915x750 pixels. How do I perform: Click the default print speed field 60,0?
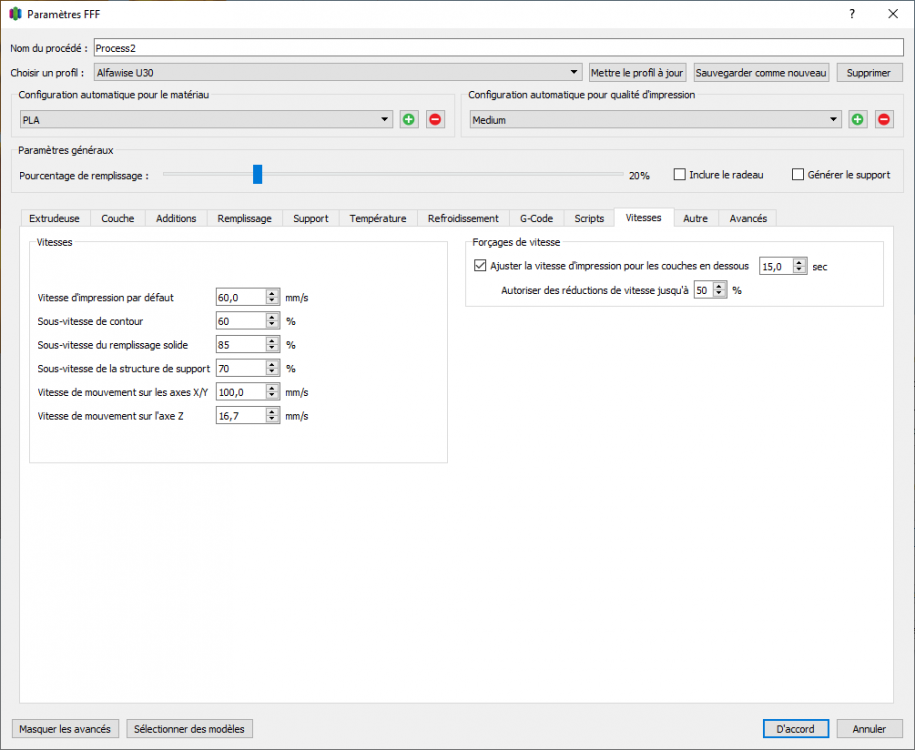click(241, 297)
